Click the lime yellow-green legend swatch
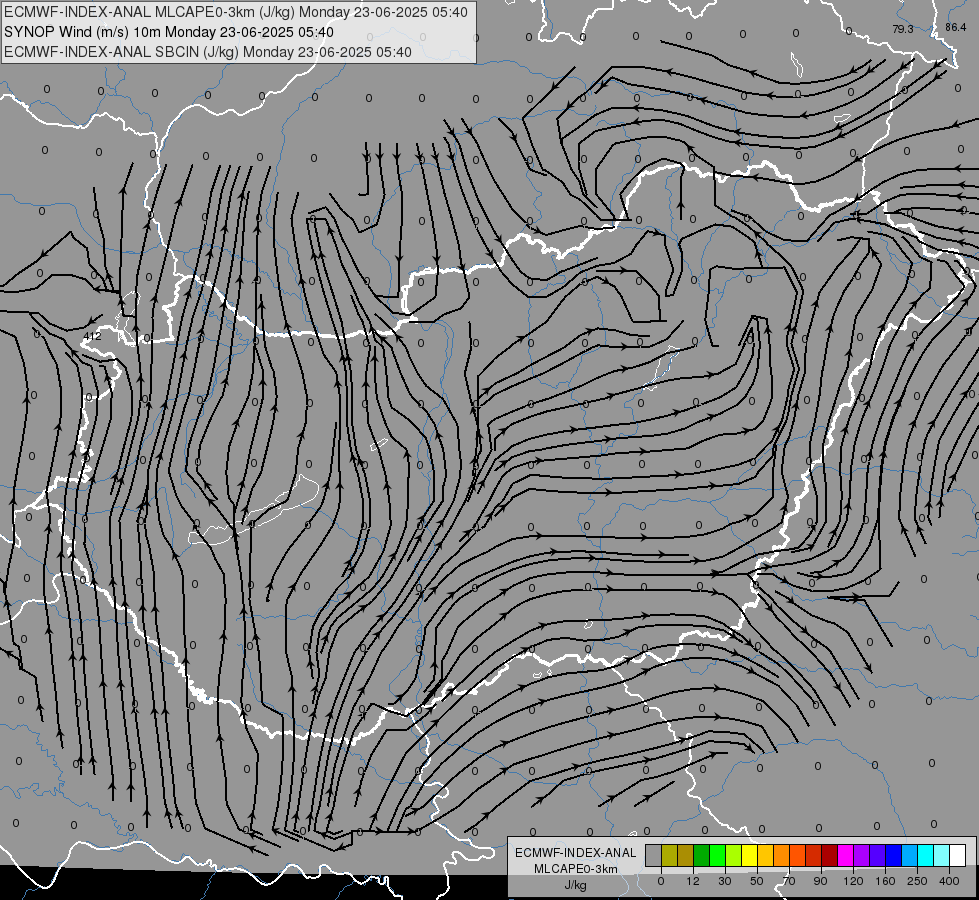The image size is (979, 900). coord(734,855)
